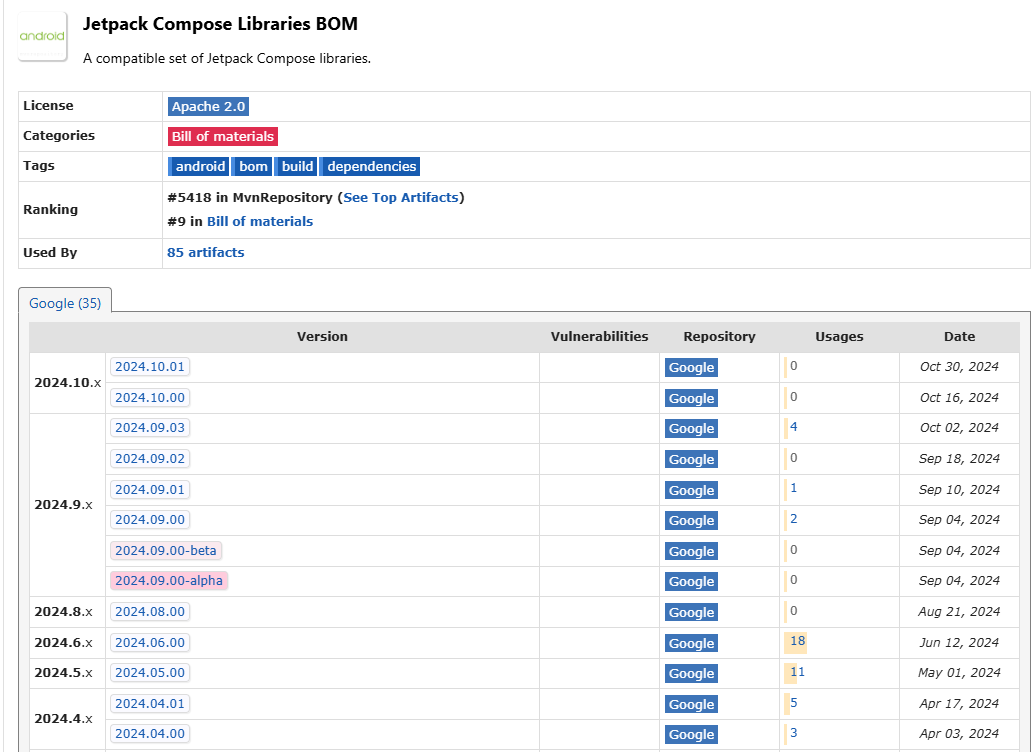This screenshot has width=1036, height=752.
Task: Click Google repository badge for 2024.10.00
Action: pos(691,398)
